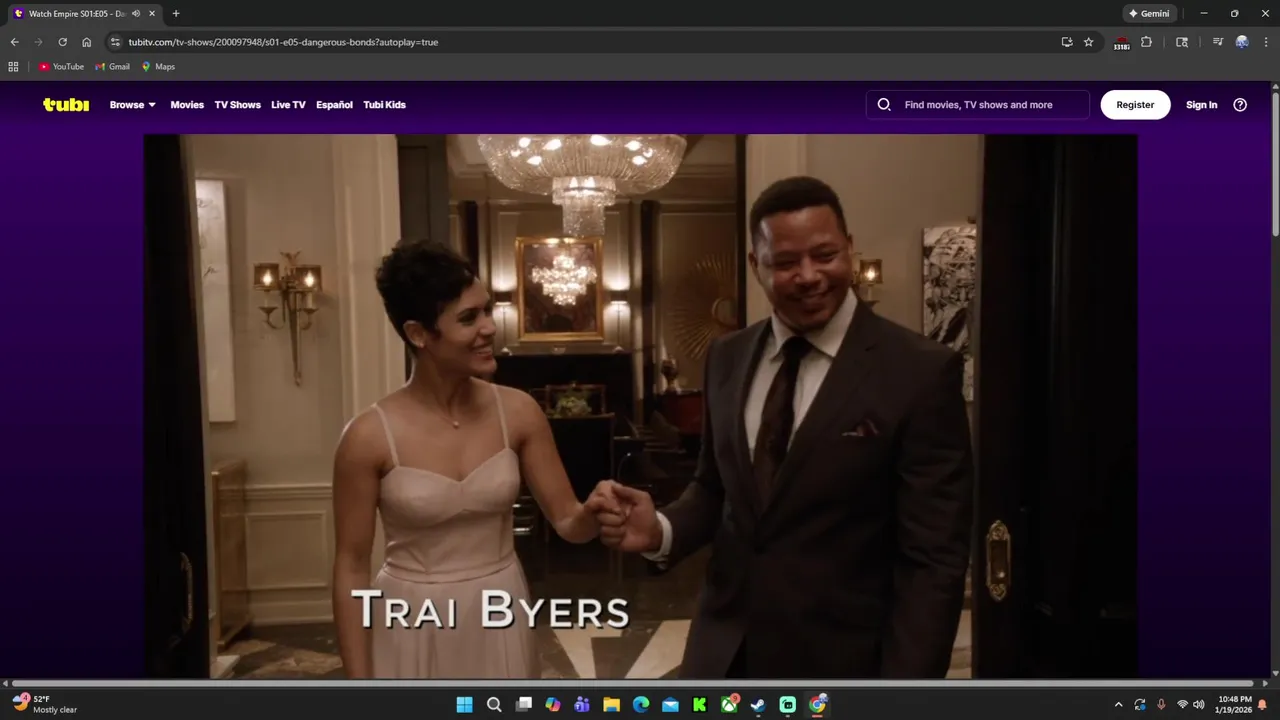
Task: Open a new tab with the plus button
Action: pyautogui.click(x=176, y=14)
